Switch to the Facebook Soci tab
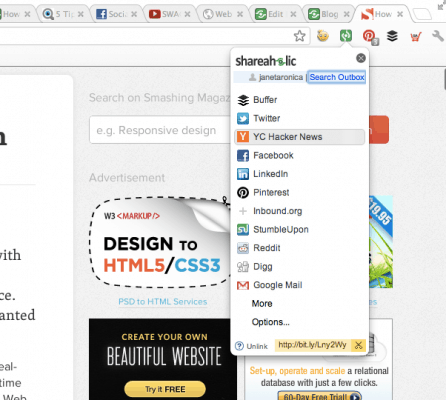446x400 pixels. 117,14
